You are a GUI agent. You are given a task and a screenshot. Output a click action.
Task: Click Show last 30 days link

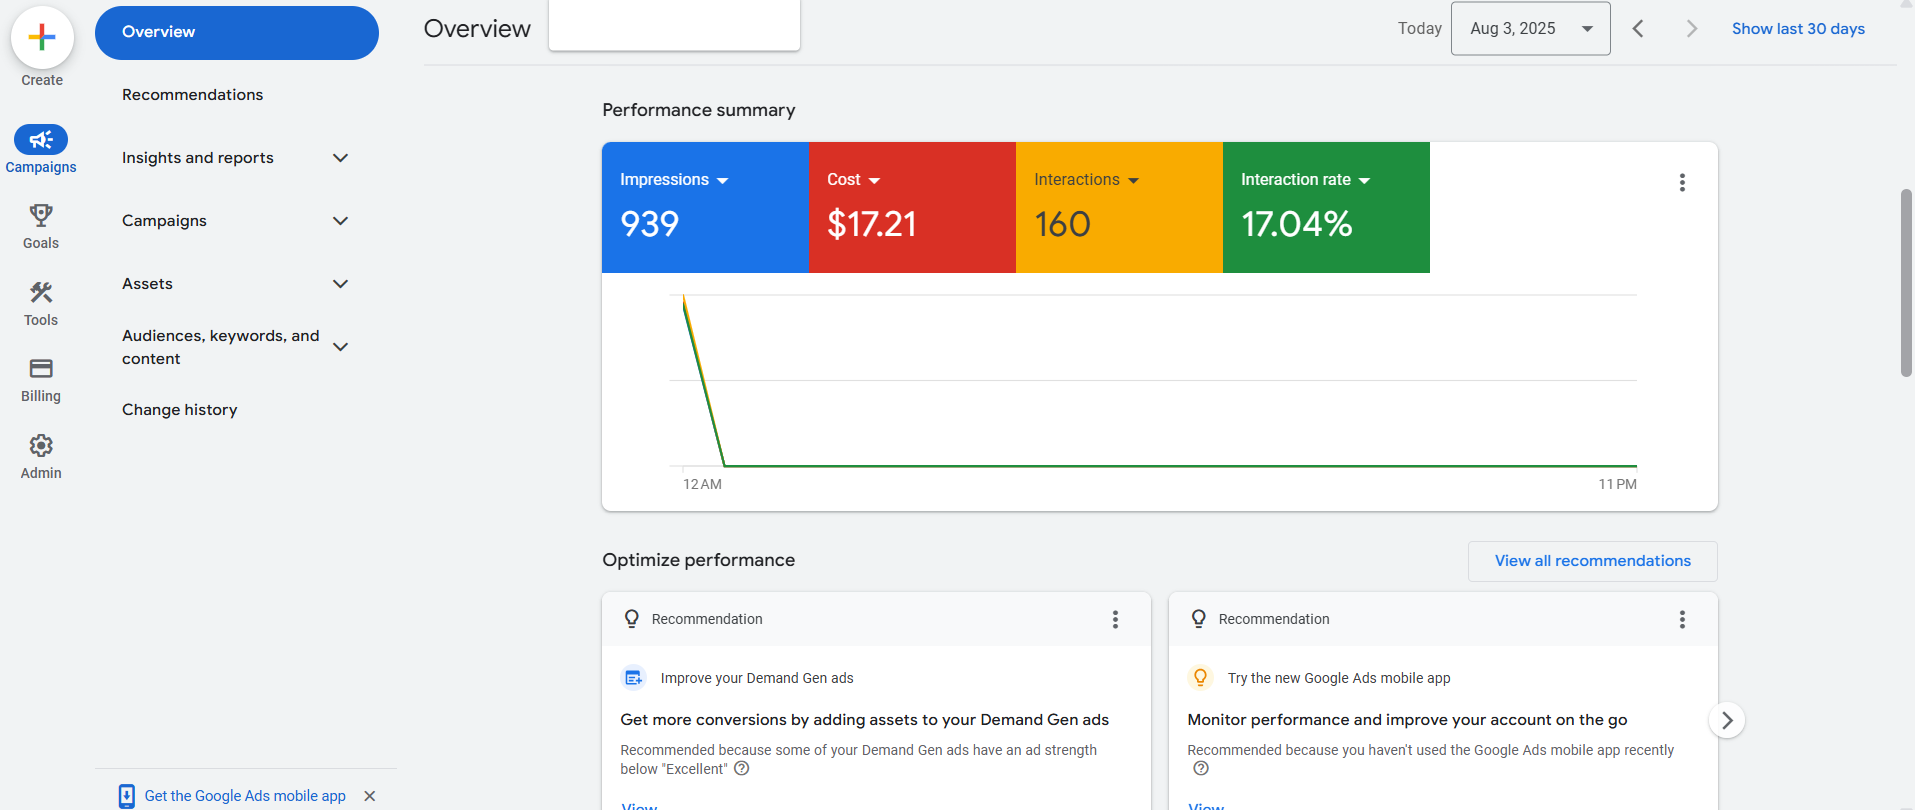1798,29
